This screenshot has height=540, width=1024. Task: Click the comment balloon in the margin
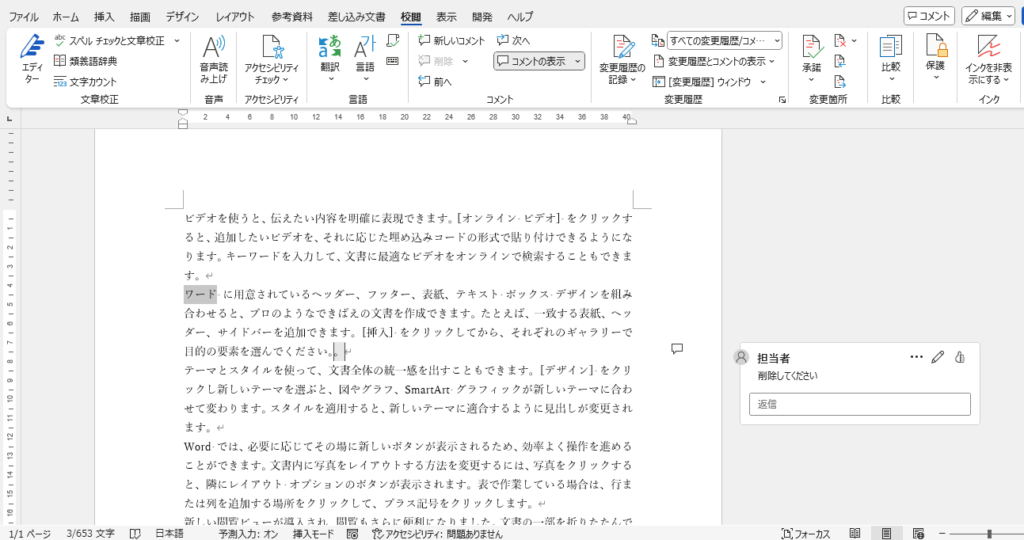click(677, 349)
